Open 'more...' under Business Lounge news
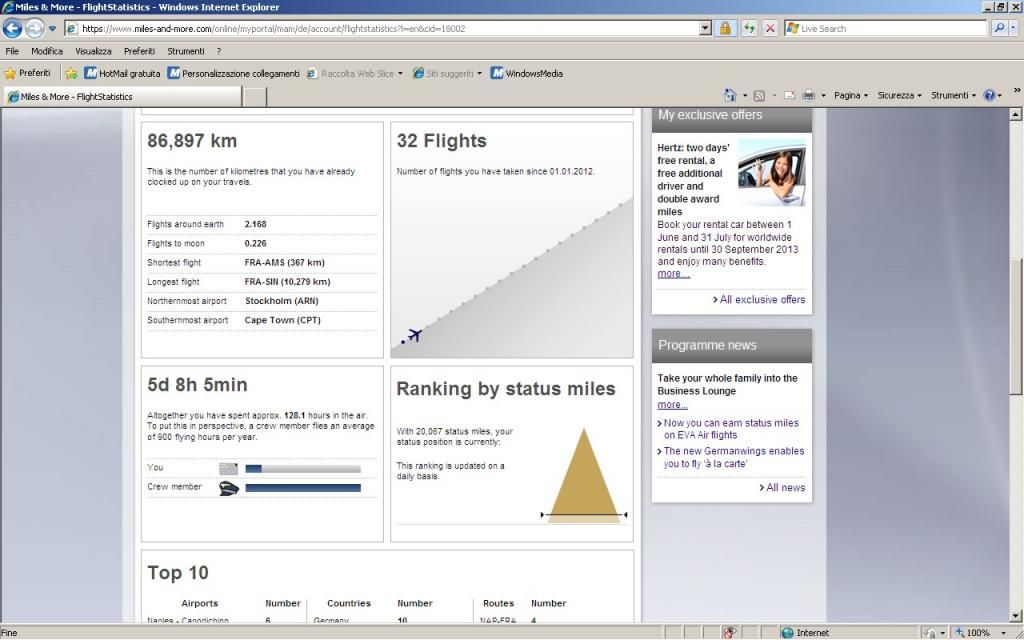The height and width of the screenshot is (640, 1024). pos(672,405)
